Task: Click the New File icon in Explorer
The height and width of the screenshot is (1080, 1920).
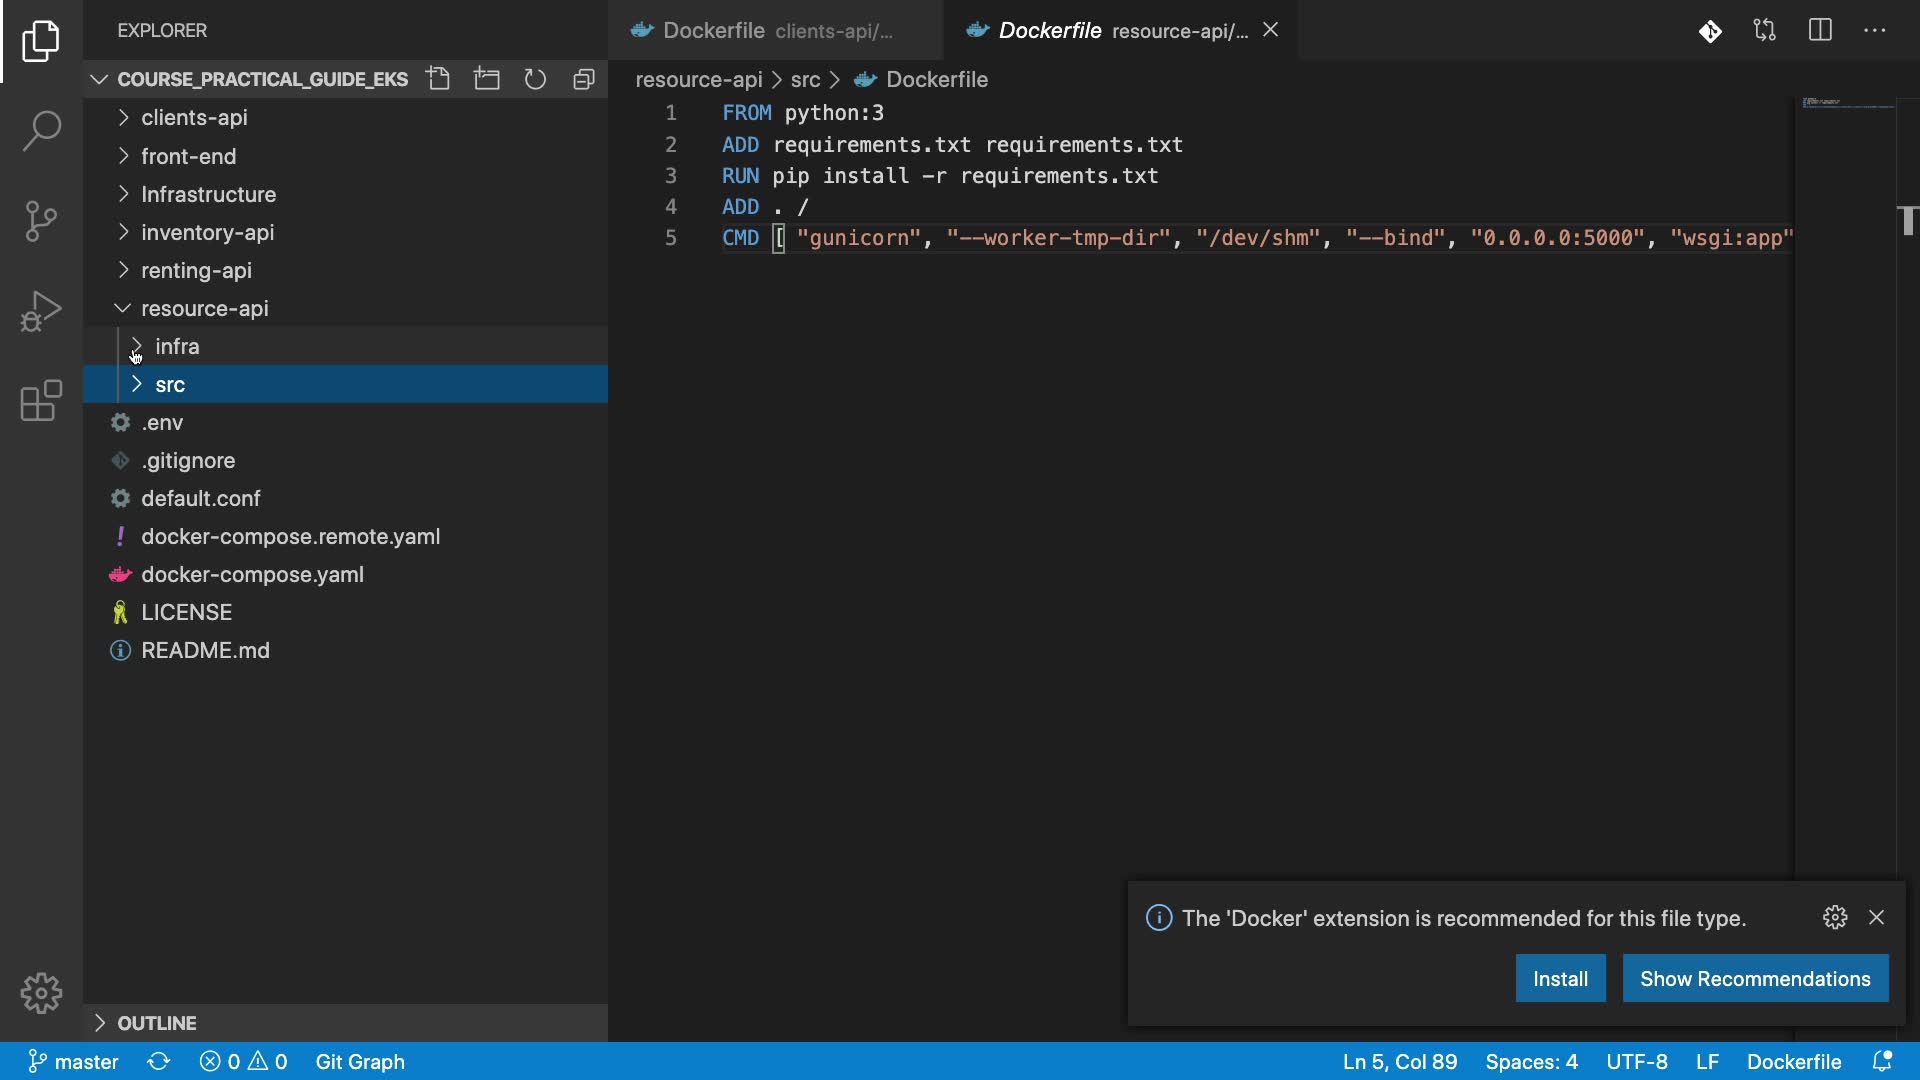Action: point(438,79)
